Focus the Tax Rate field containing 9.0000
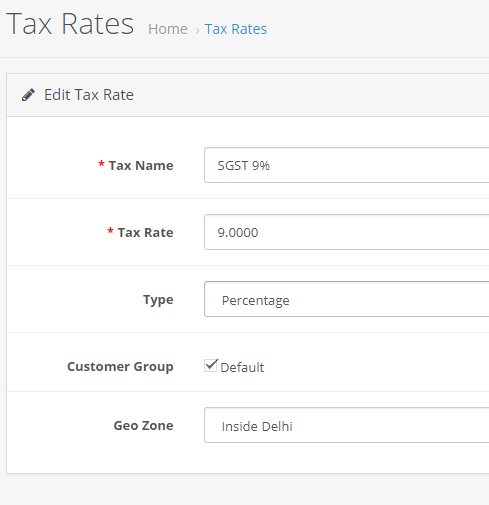The width and height of the screenshot is (489, 505). point(346,232)
